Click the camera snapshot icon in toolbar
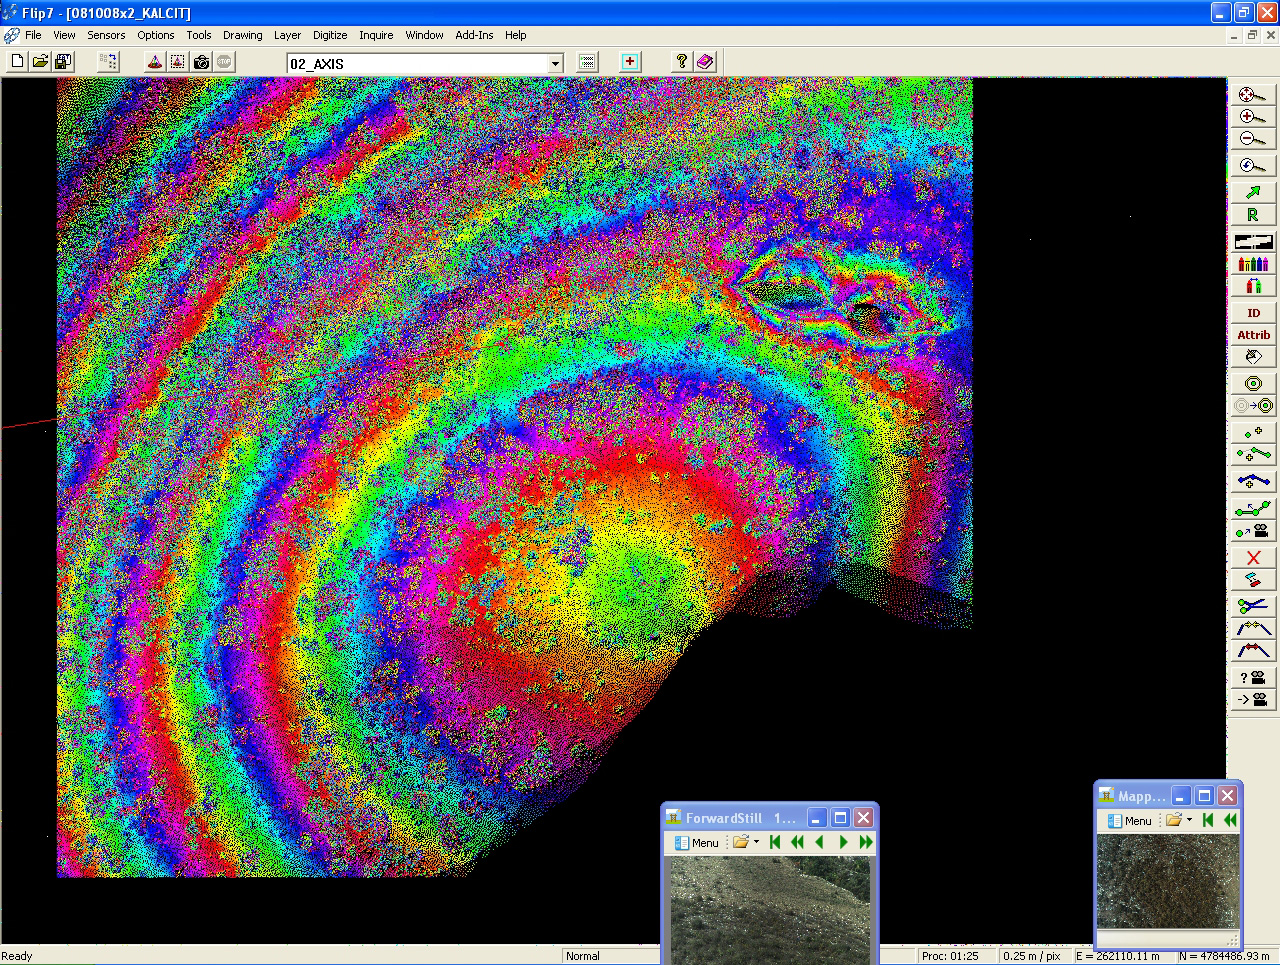 tap(201, 62)
